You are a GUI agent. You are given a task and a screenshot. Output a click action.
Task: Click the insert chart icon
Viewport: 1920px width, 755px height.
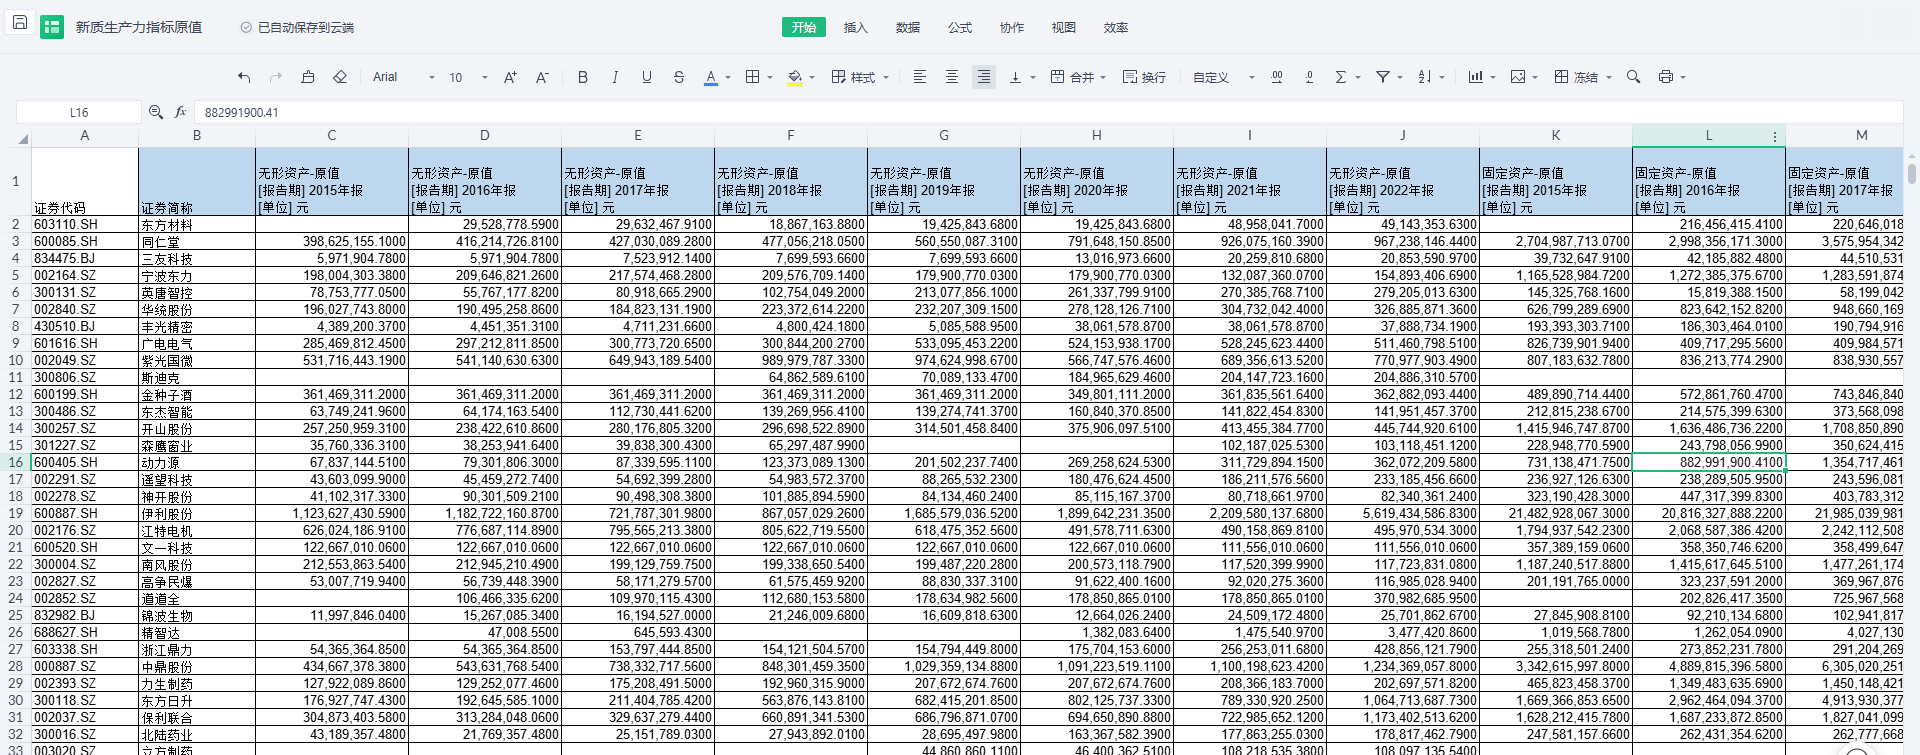point(1476,77)
